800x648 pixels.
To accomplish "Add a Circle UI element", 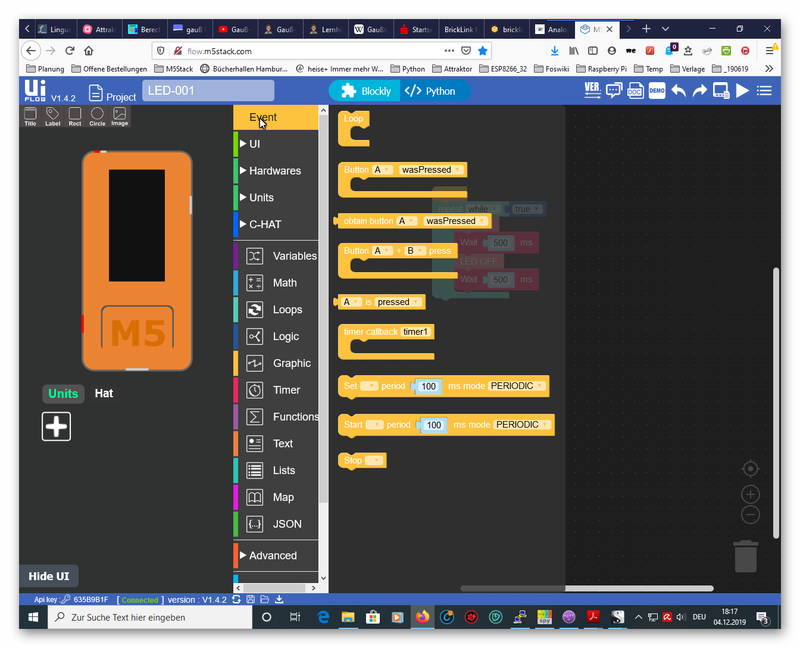I will click(x=97, y=116).
